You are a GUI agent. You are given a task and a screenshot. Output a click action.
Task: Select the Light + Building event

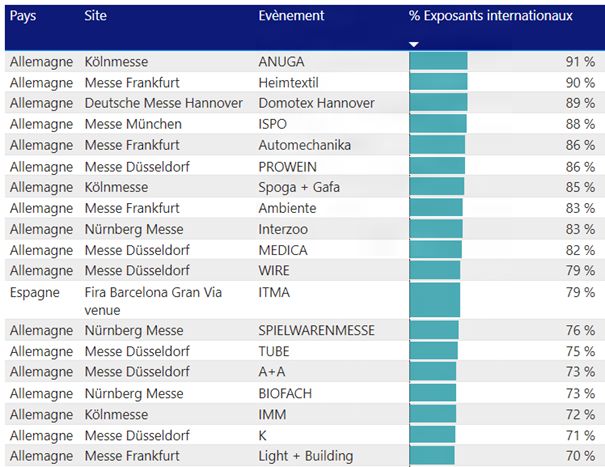tap(305, 456)
